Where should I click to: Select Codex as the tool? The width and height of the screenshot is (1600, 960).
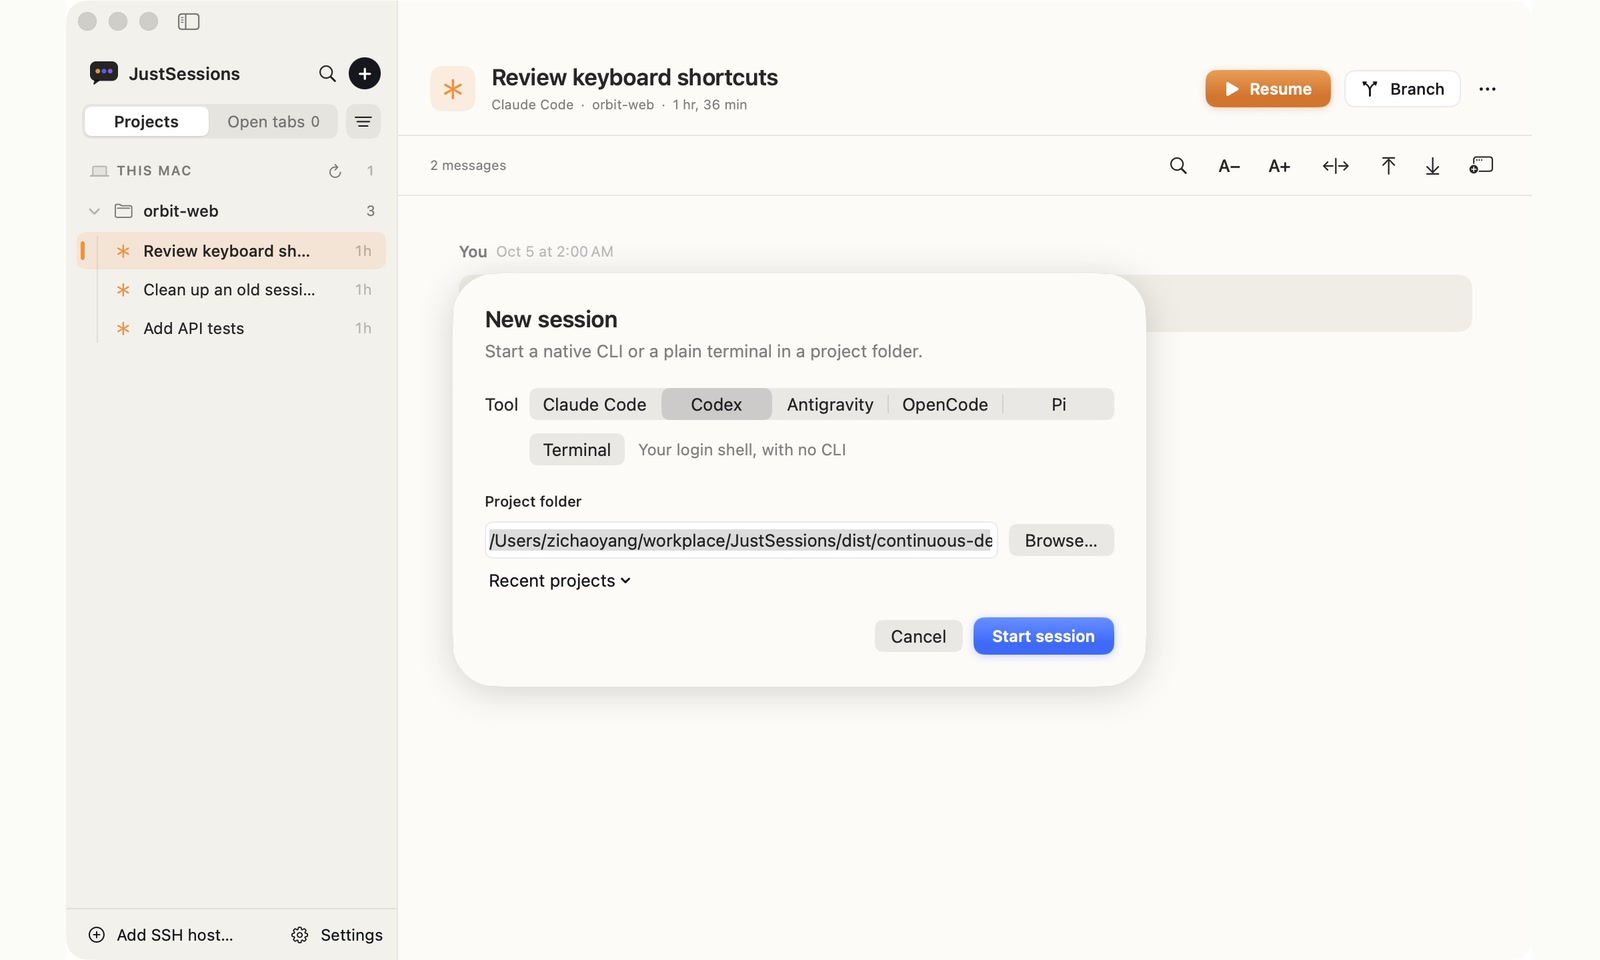(716, 404)
